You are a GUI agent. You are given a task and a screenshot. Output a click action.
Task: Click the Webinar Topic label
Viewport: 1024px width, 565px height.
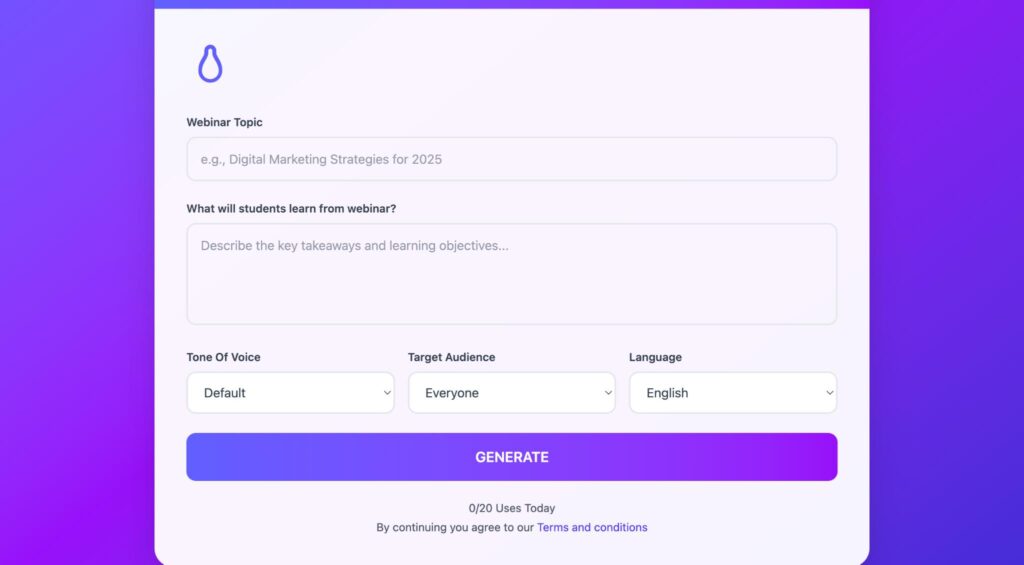[224, 122]
